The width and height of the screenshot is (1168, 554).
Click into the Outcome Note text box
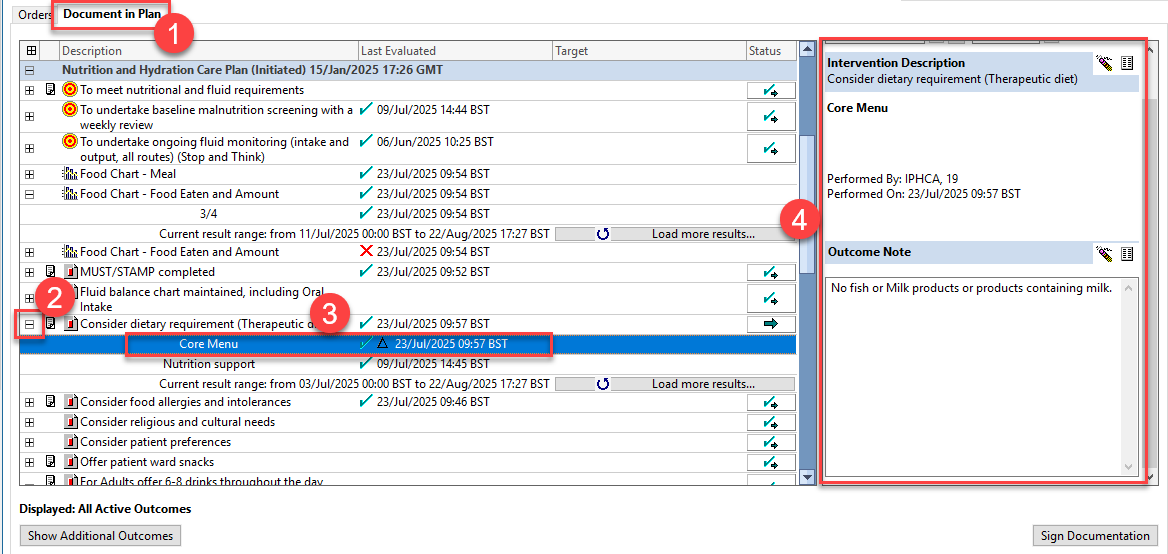tap(974, 376)
